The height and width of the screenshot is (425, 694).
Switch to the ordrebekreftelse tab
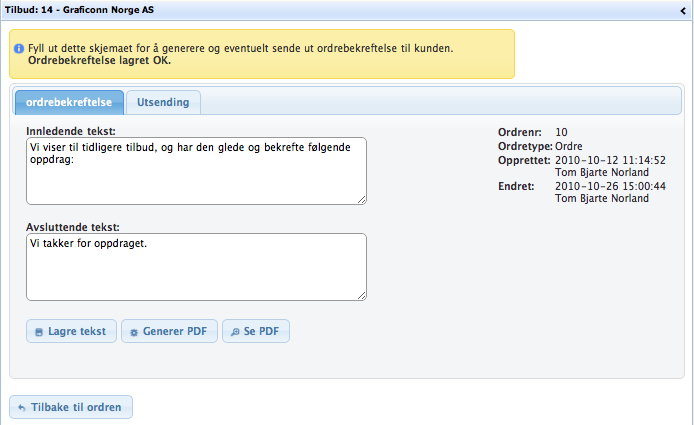(69, 102)
